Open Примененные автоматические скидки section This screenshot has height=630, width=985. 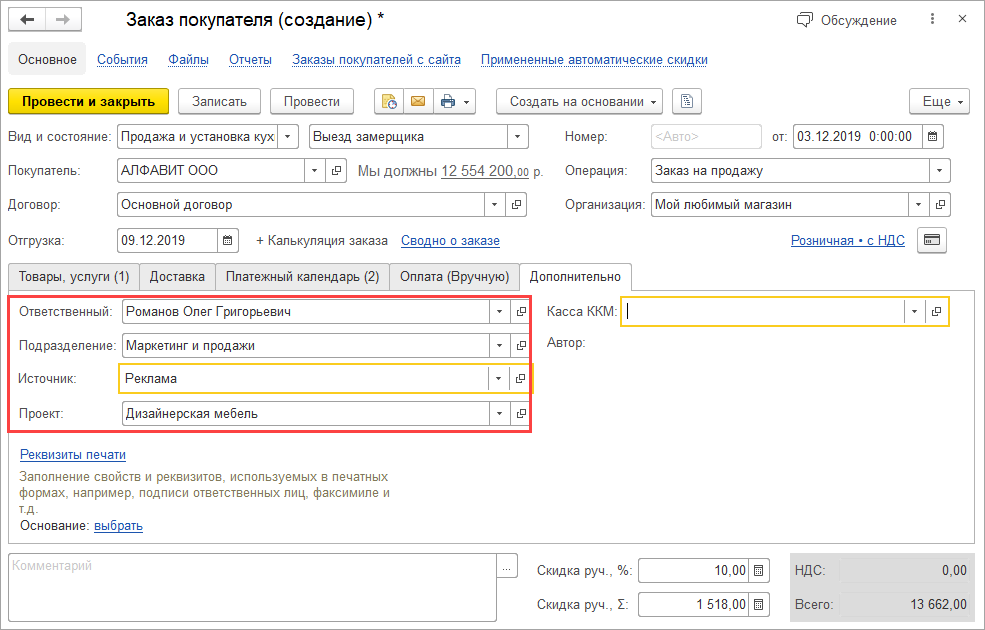point(594,60)
